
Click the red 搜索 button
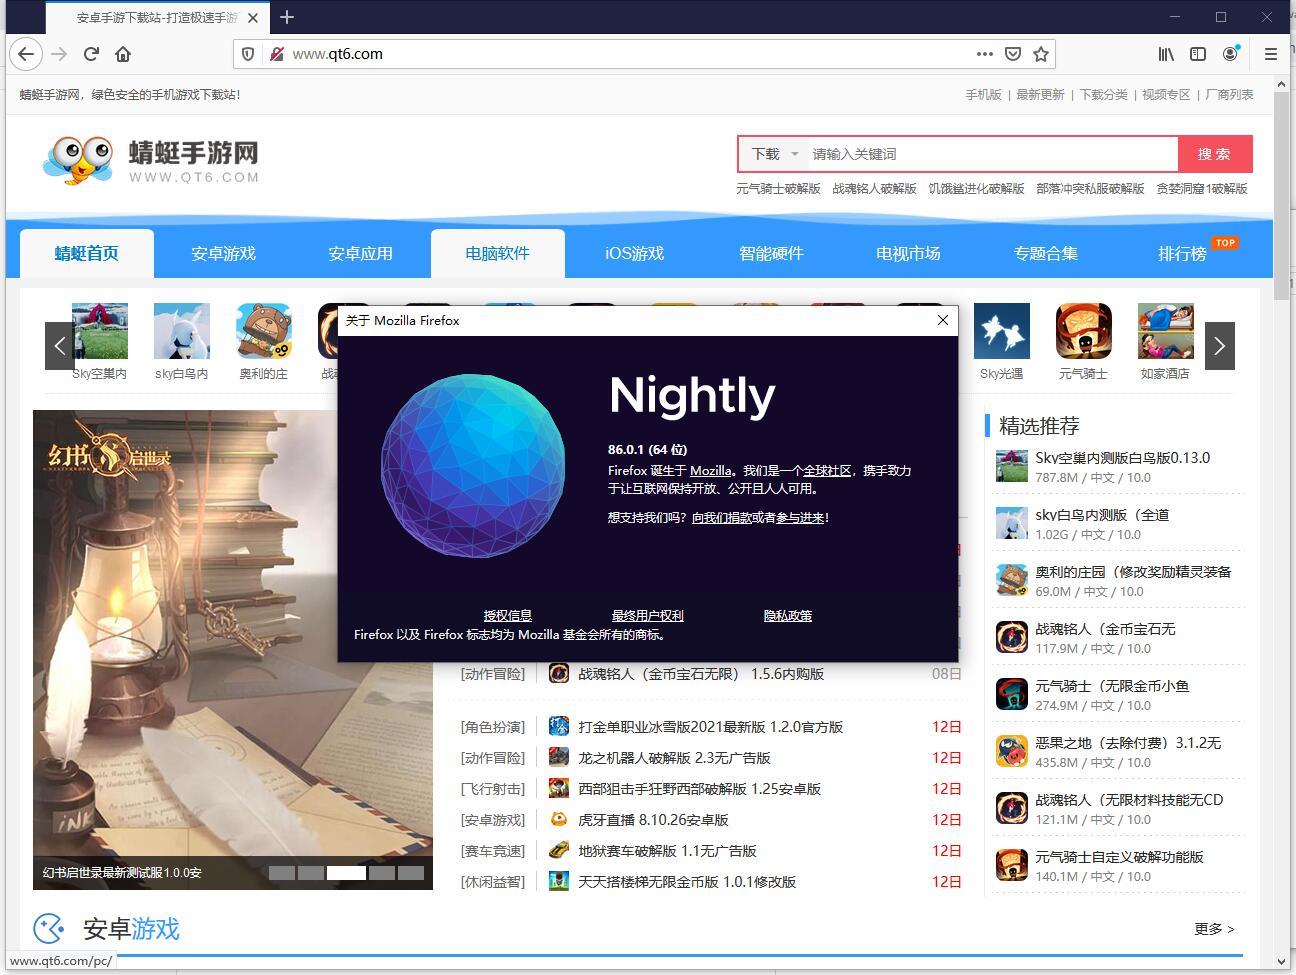click(1214, 154)
